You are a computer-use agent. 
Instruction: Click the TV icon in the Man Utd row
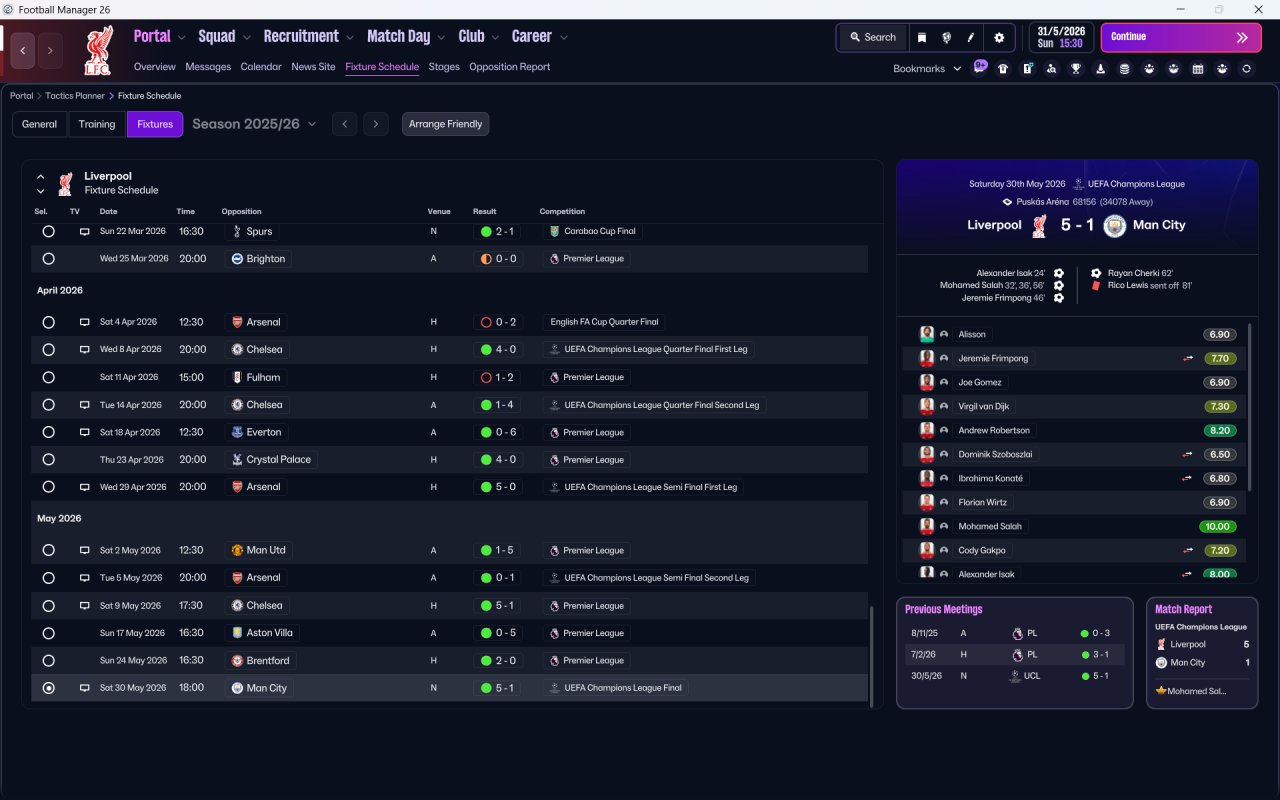click(x=85, y=550)
